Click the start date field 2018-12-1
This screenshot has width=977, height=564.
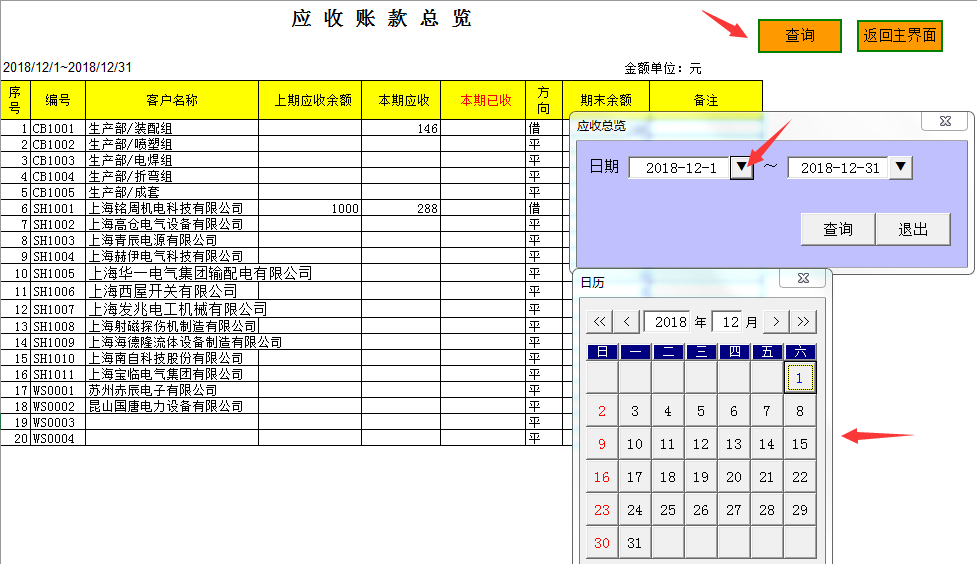click(x=680, y=168)
